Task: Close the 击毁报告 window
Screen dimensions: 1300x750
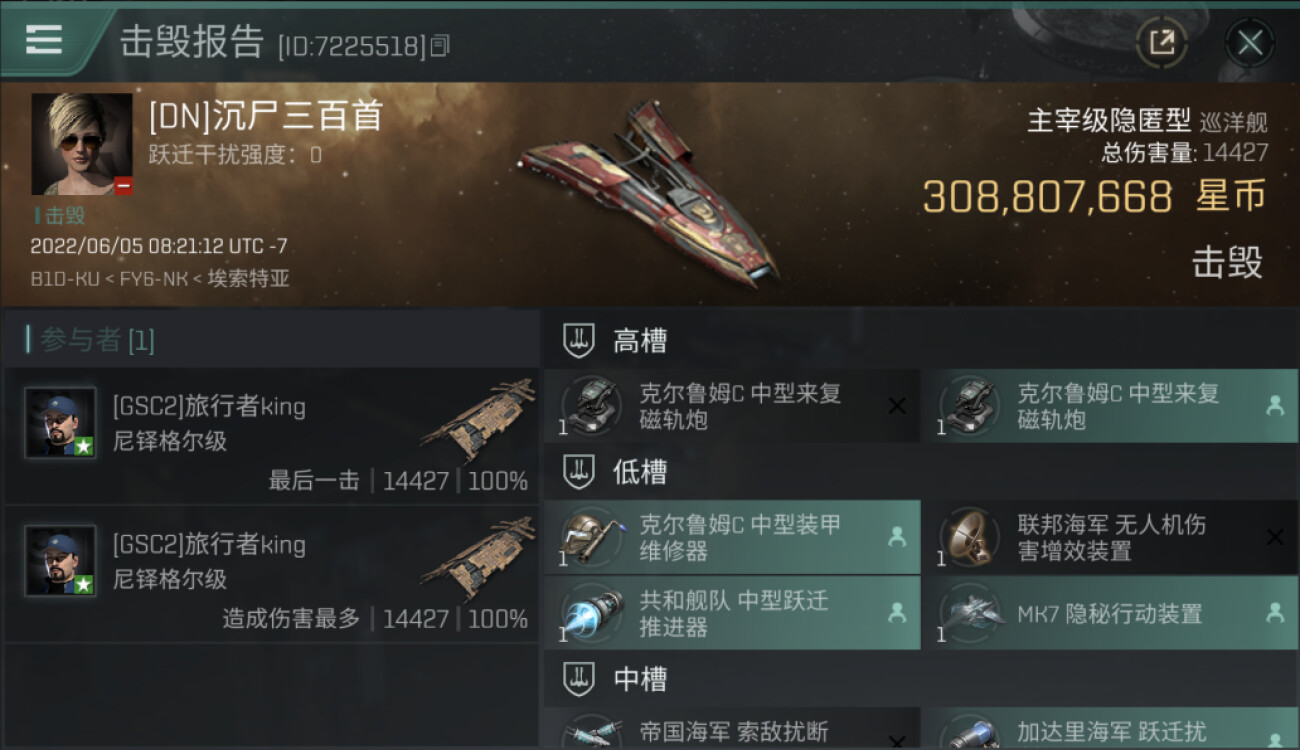Action: tap(1249, 42)
